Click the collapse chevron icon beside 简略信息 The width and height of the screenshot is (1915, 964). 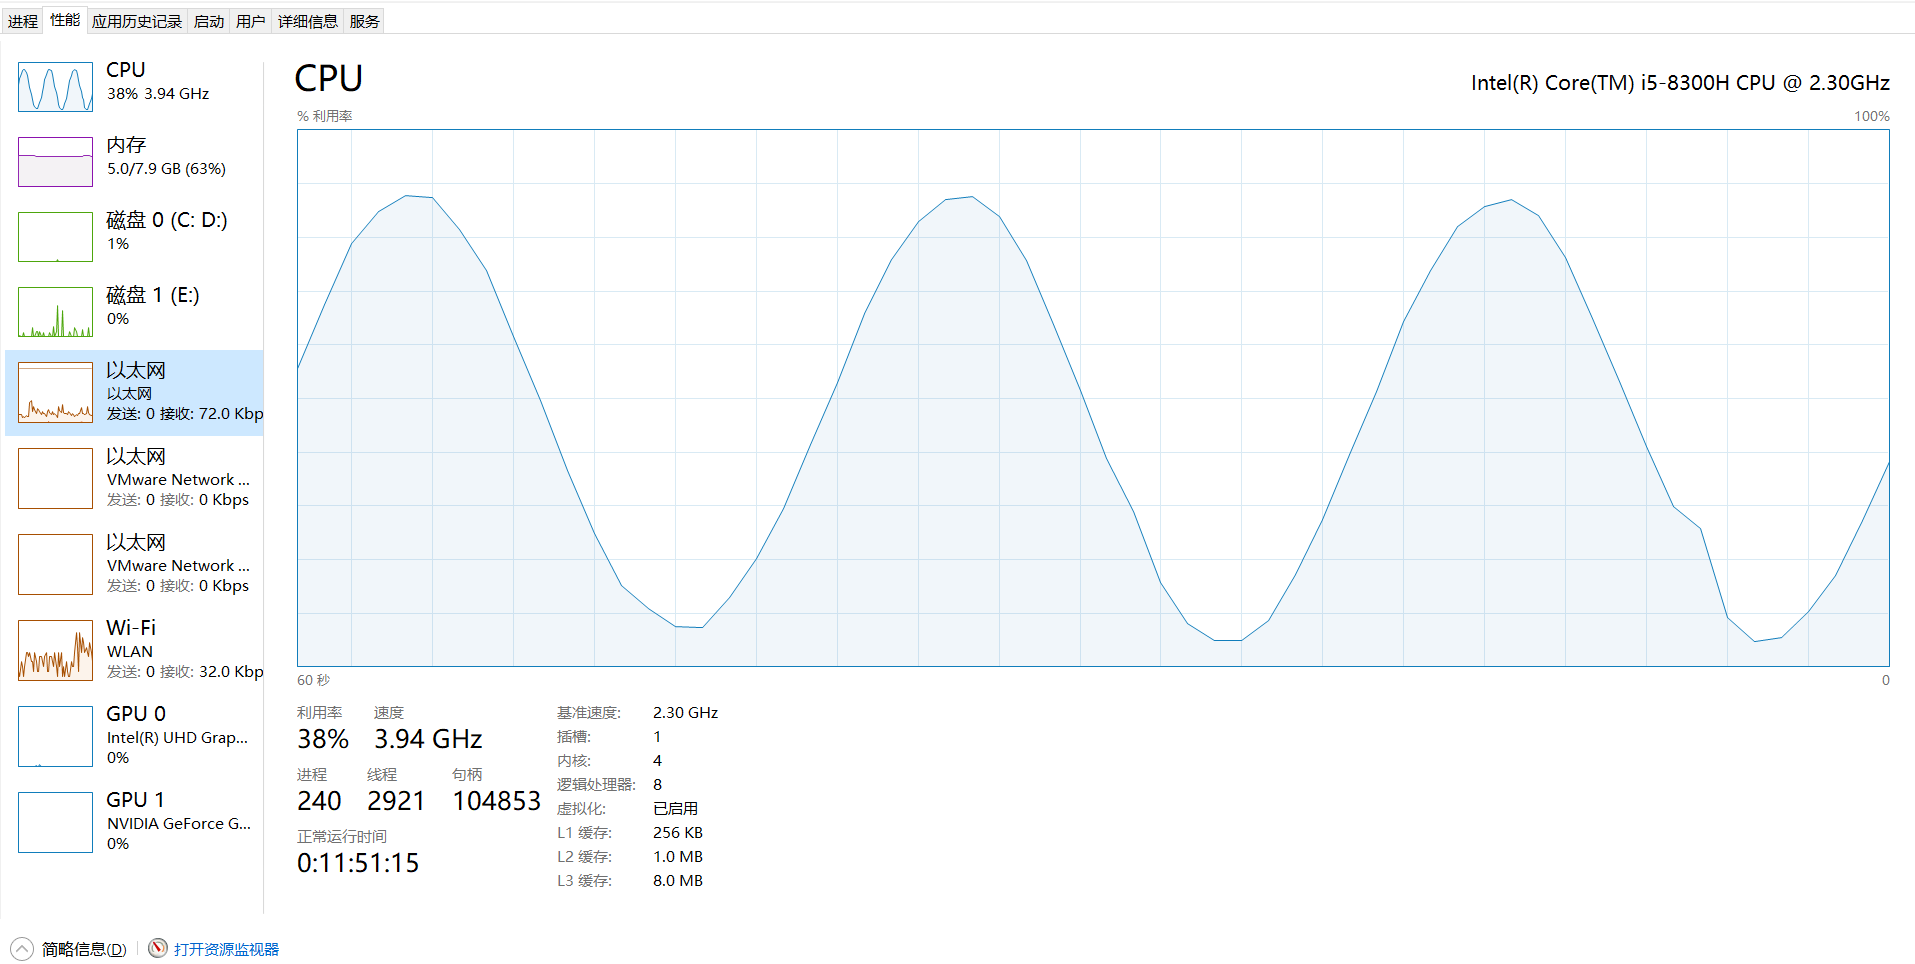pos(22,949)
